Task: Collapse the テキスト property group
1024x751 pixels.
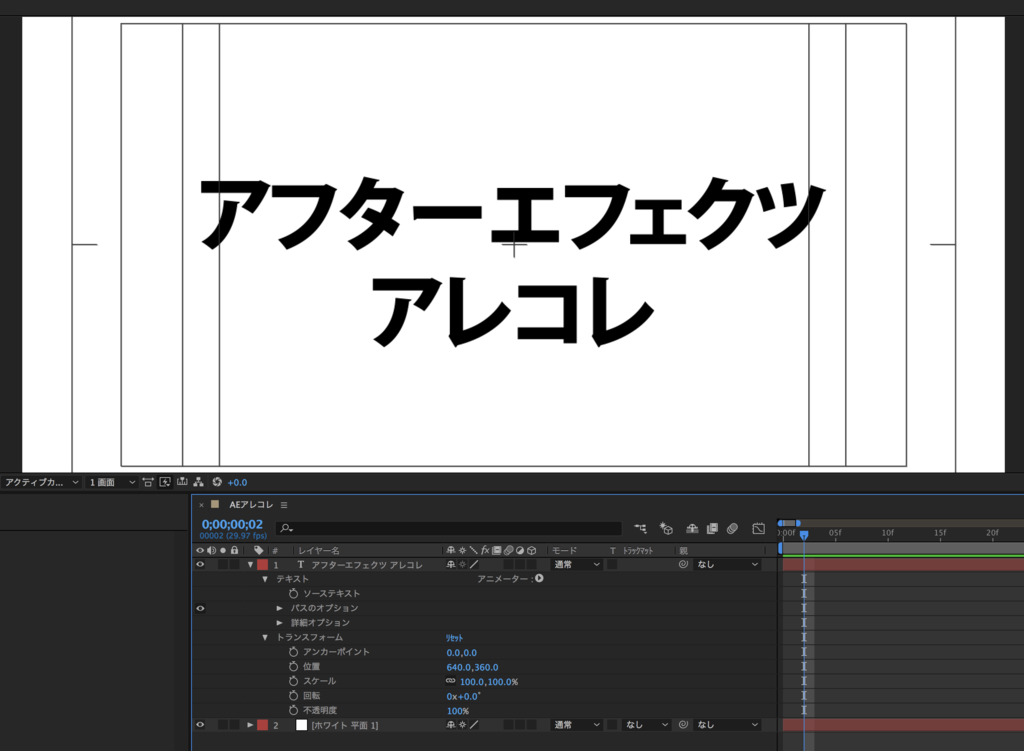Action: [x=264, y=579]
